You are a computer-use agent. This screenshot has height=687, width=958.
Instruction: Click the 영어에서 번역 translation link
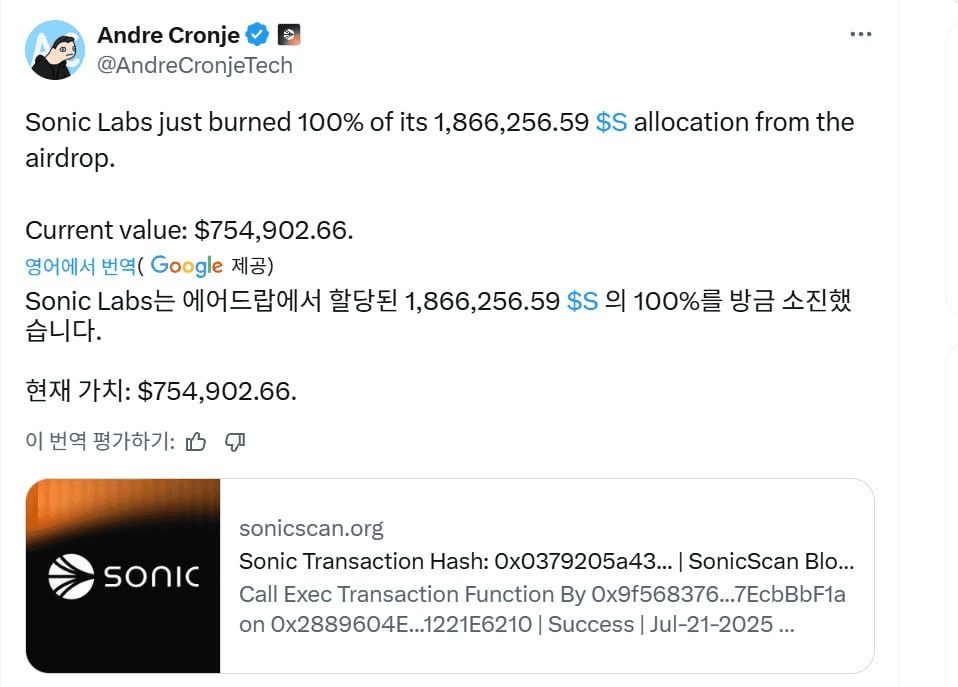coord(80,266)
